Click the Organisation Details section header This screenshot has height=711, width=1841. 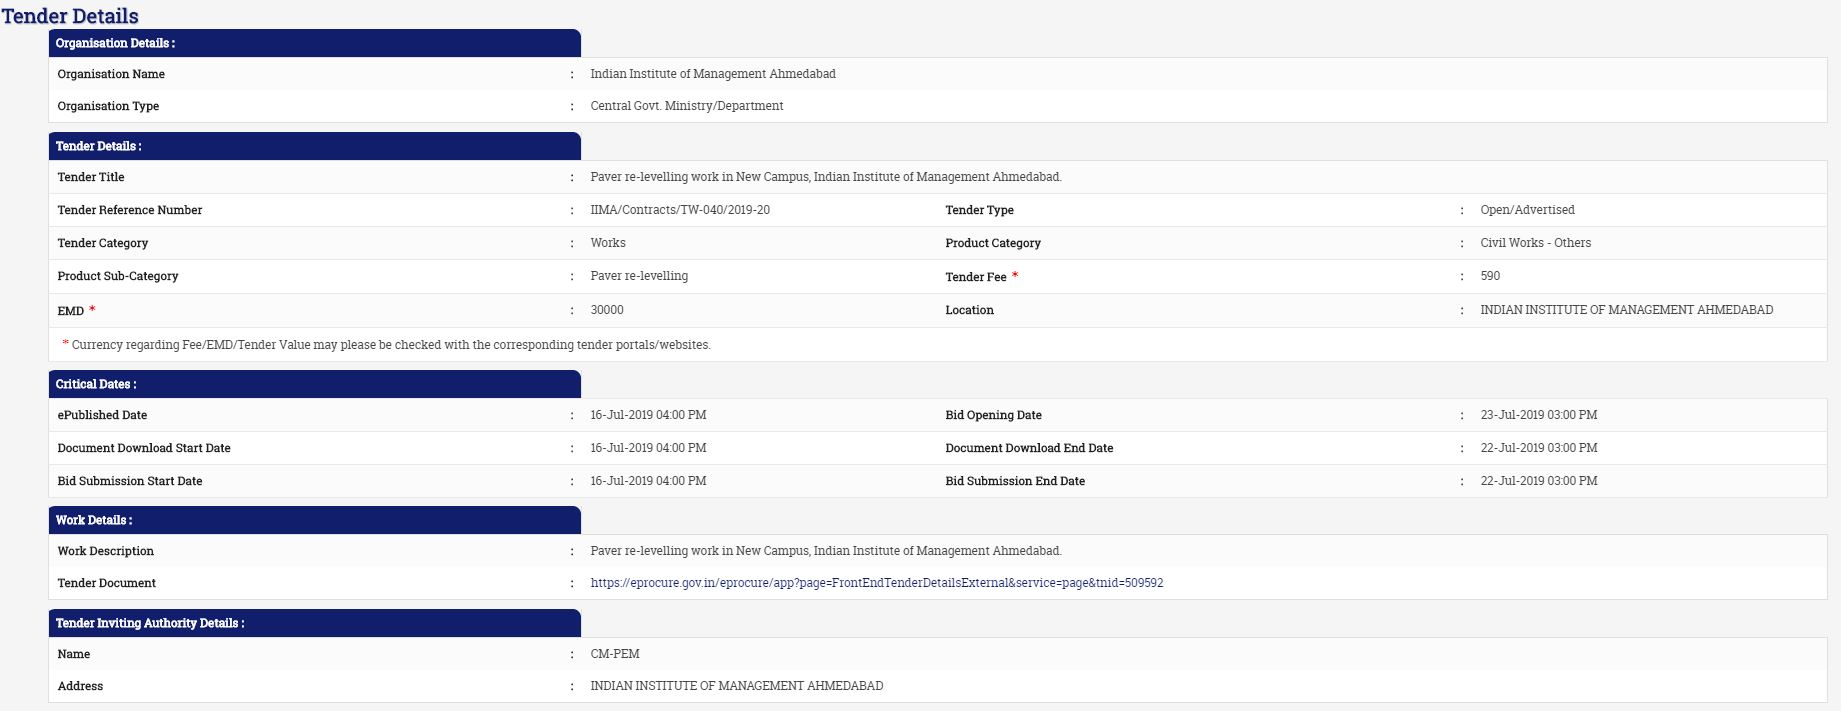coord(115,43)
